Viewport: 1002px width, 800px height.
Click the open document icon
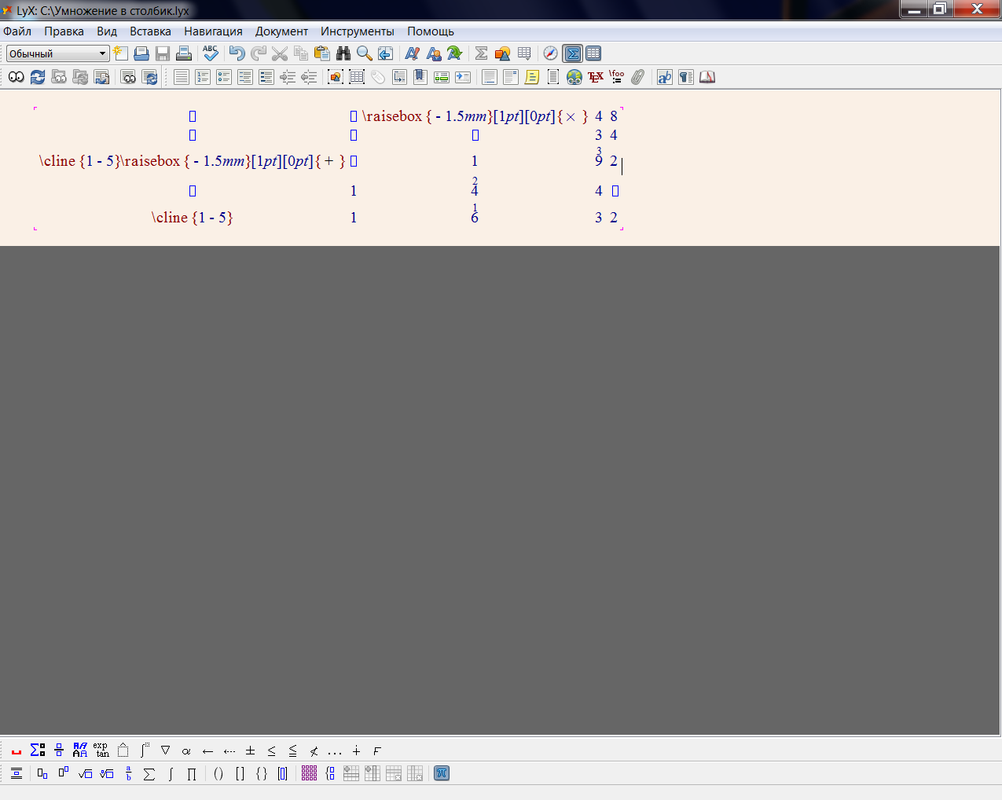pyautogui.click(x=141, y=54)
